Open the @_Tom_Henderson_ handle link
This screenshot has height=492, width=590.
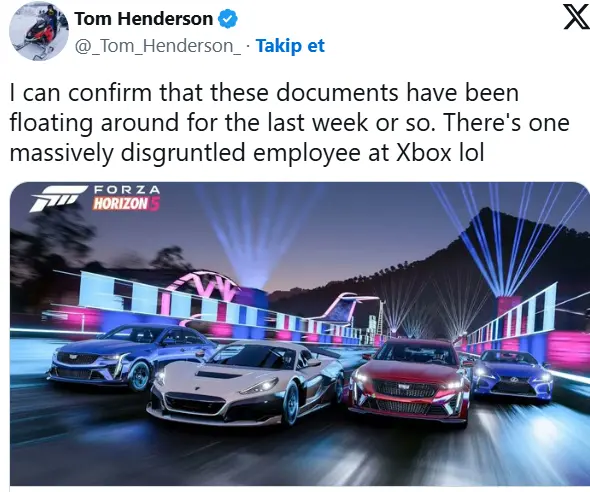[158, 46]
